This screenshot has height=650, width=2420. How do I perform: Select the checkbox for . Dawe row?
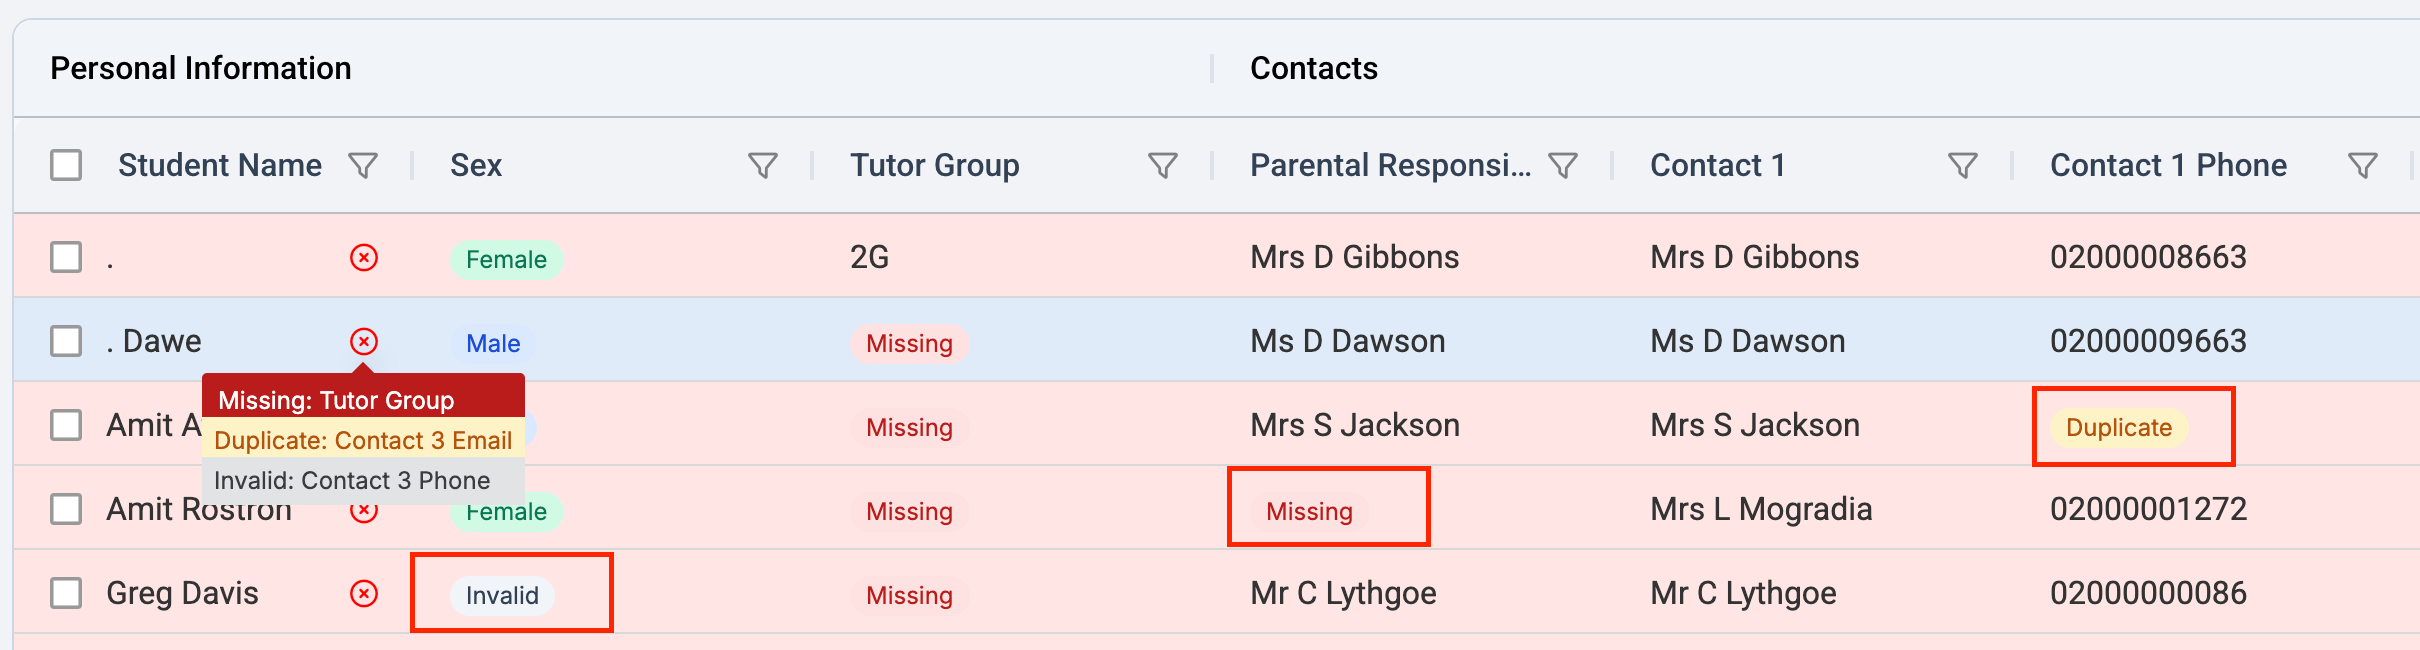(x=66, y=341)
